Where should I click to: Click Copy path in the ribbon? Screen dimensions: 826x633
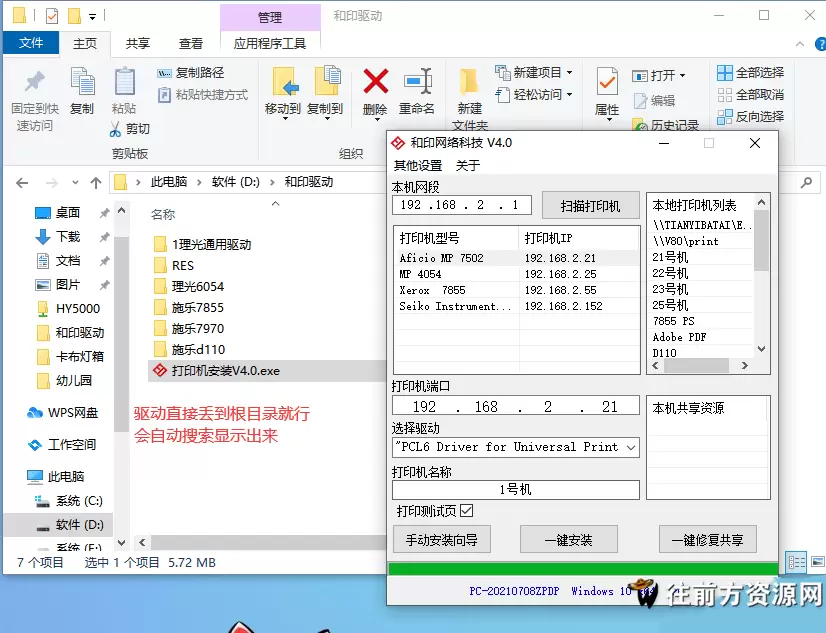tap(191, 73)
